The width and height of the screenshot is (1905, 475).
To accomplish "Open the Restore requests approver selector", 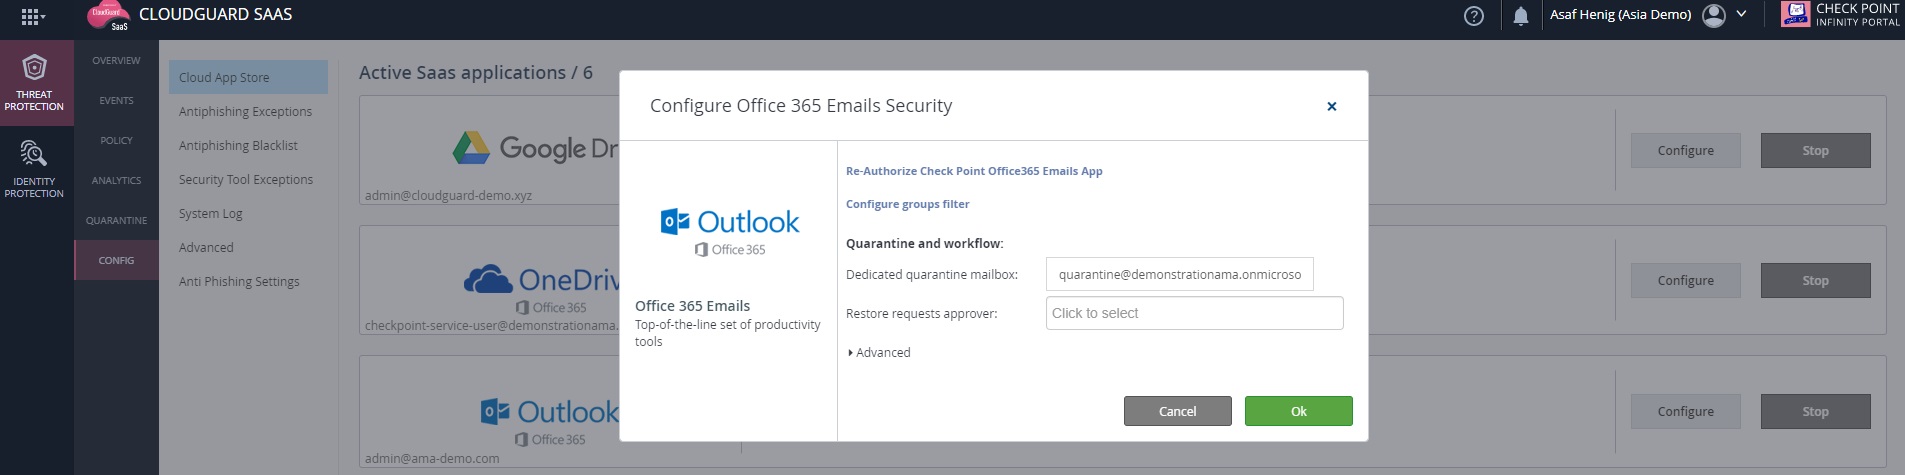I will tap(1194, 313).
